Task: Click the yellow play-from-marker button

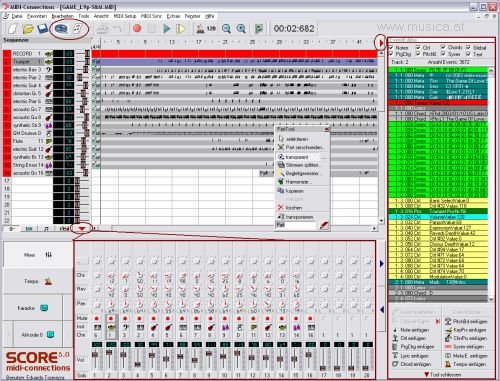Action: pos(180,29)
